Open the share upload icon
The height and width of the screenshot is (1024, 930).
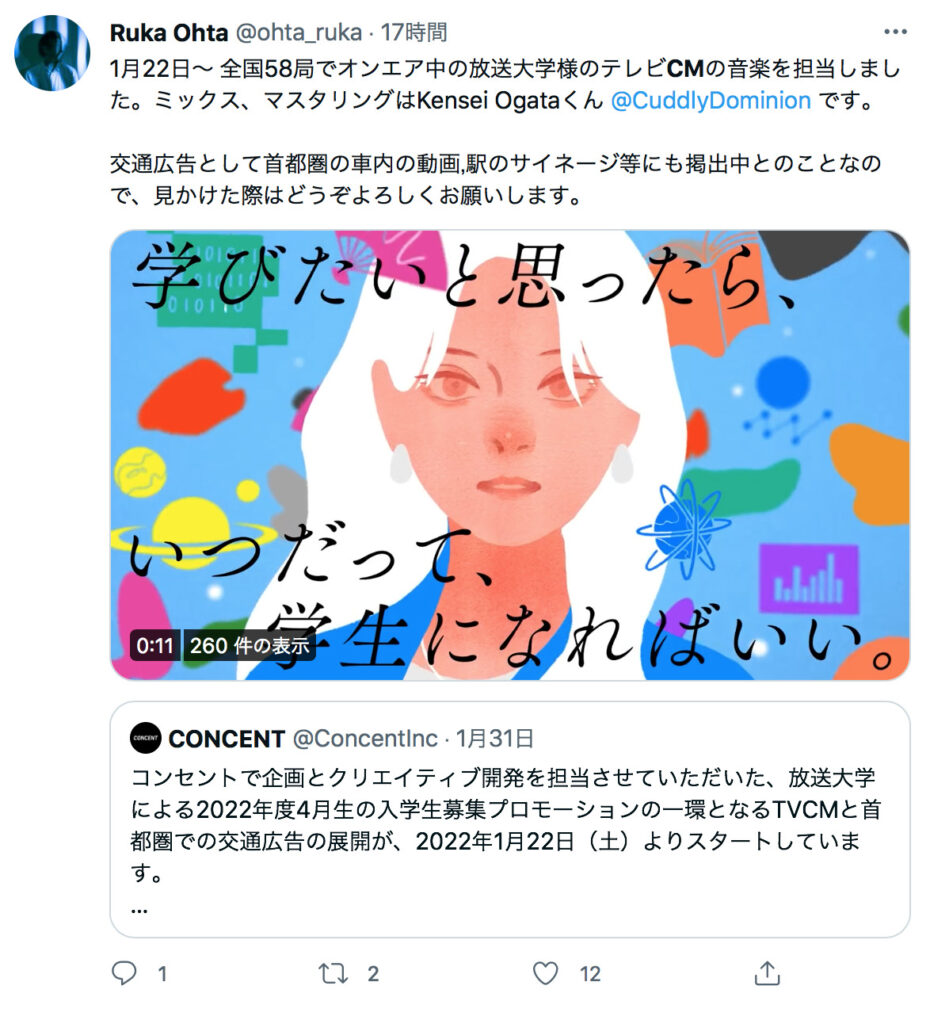click(767, 973)
